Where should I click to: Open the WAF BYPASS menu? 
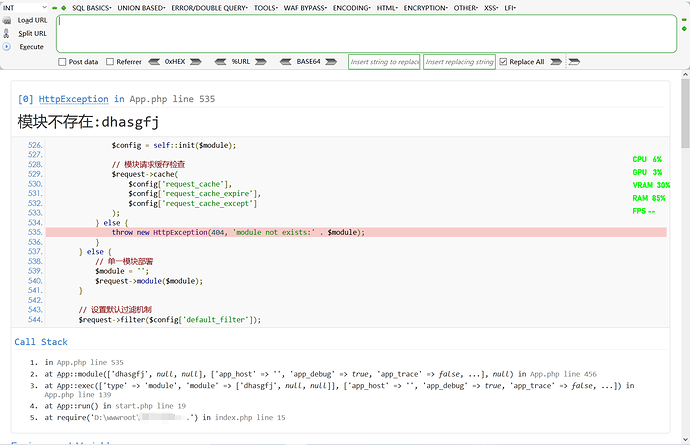305,8
